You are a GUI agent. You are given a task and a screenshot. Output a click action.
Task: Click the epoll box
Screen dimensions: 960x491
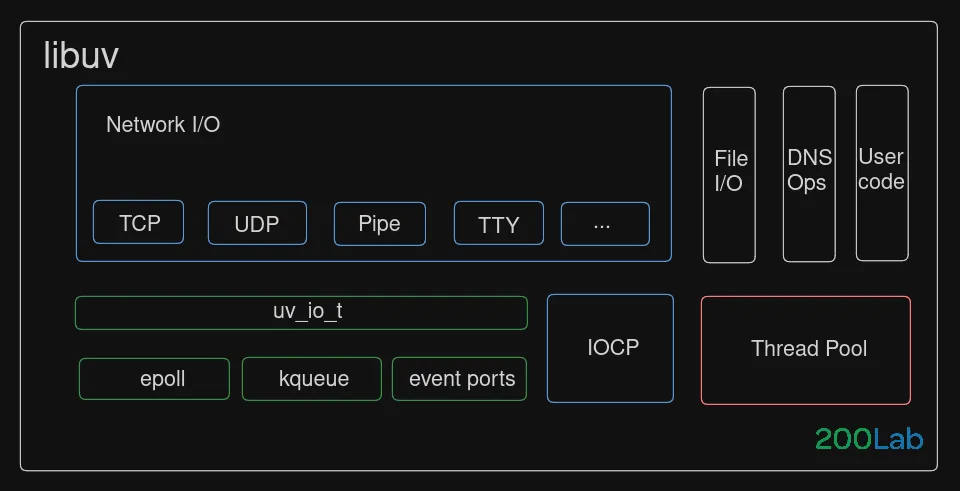point(154,379)
